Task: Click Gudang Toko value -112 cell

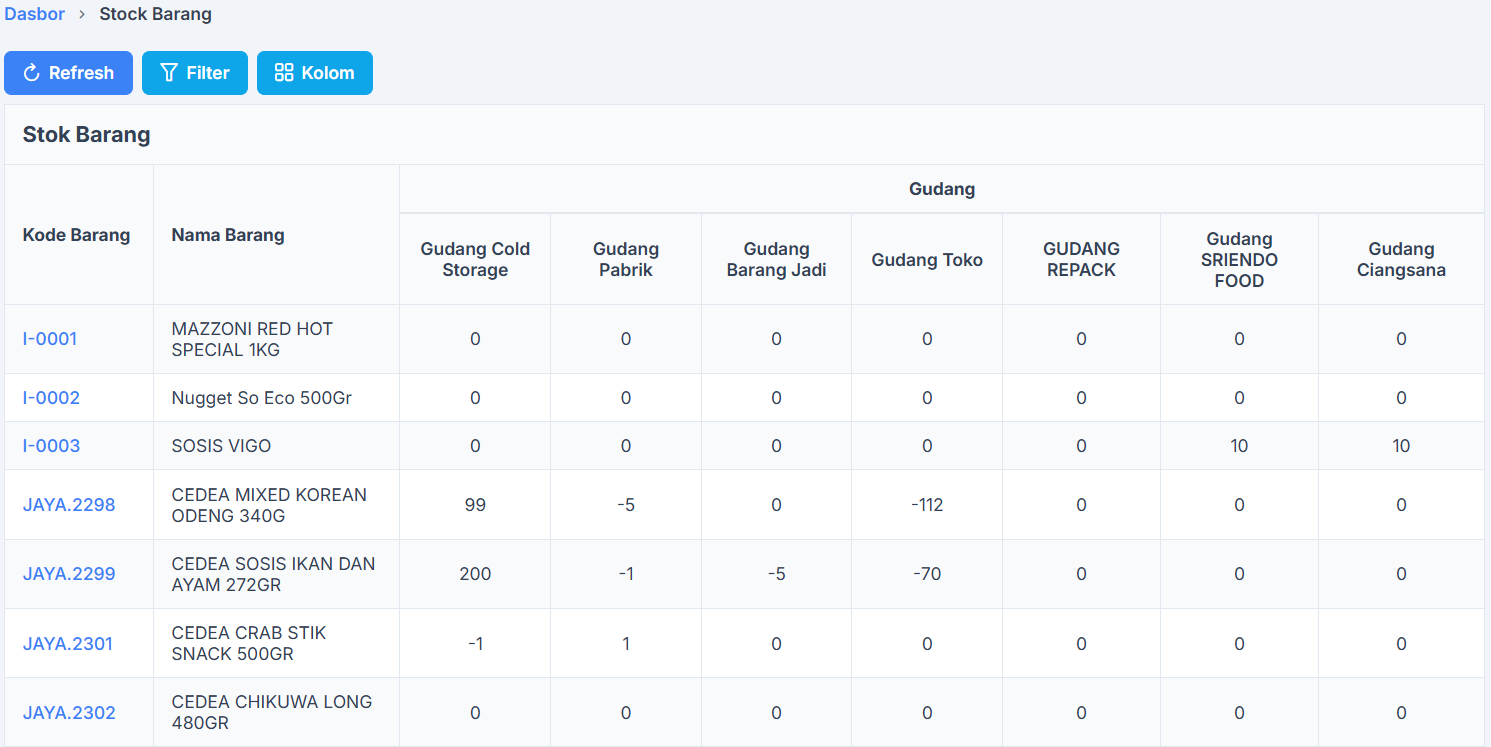Action: pos(927,505)
